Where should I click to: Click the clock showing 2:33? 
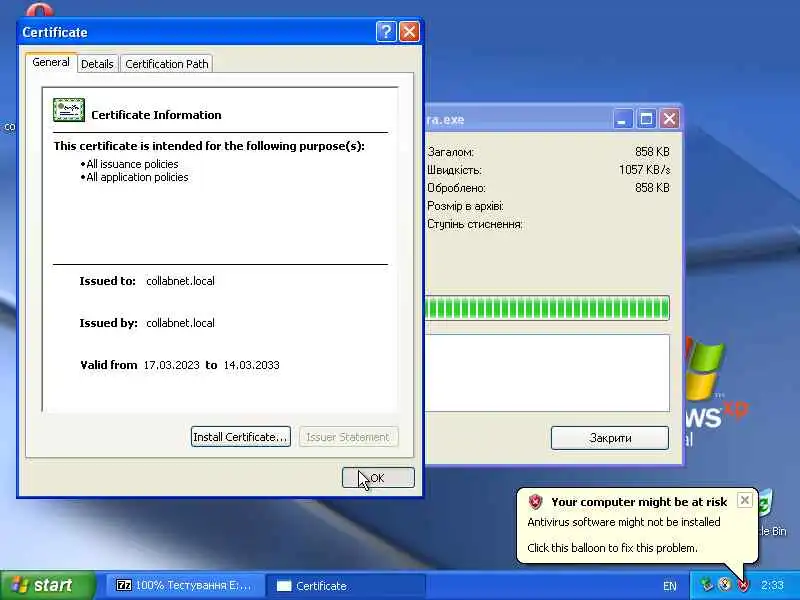(x=772, y=585)
